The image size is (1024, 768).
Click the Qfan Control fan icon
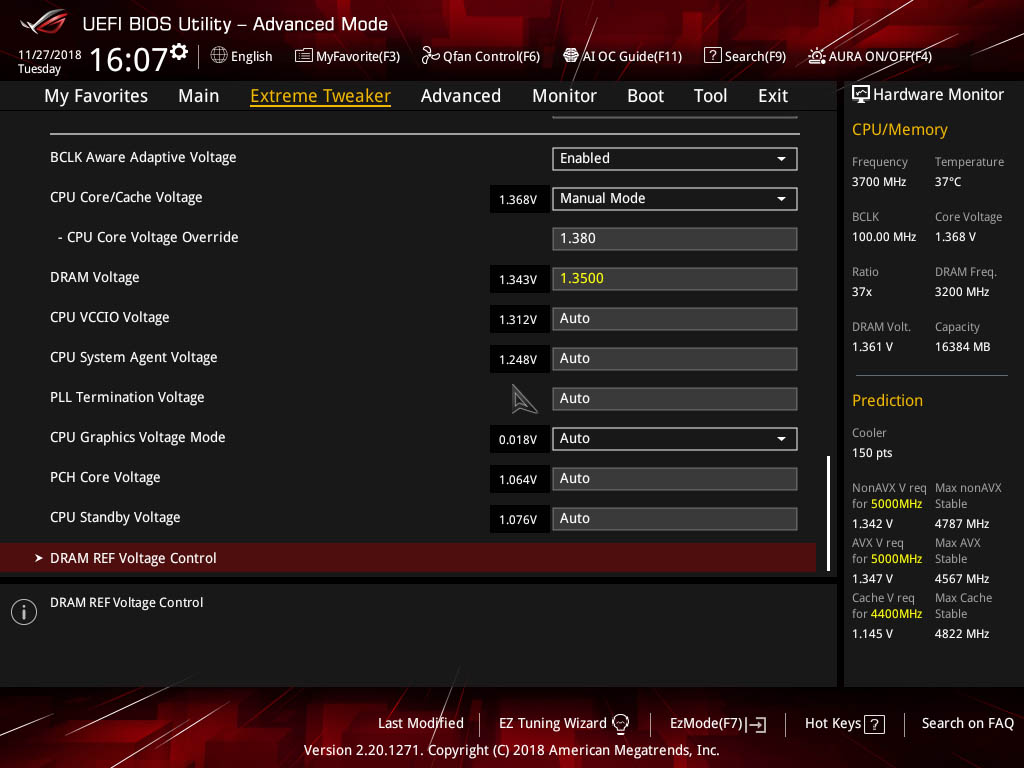click(x=430, y=56)
